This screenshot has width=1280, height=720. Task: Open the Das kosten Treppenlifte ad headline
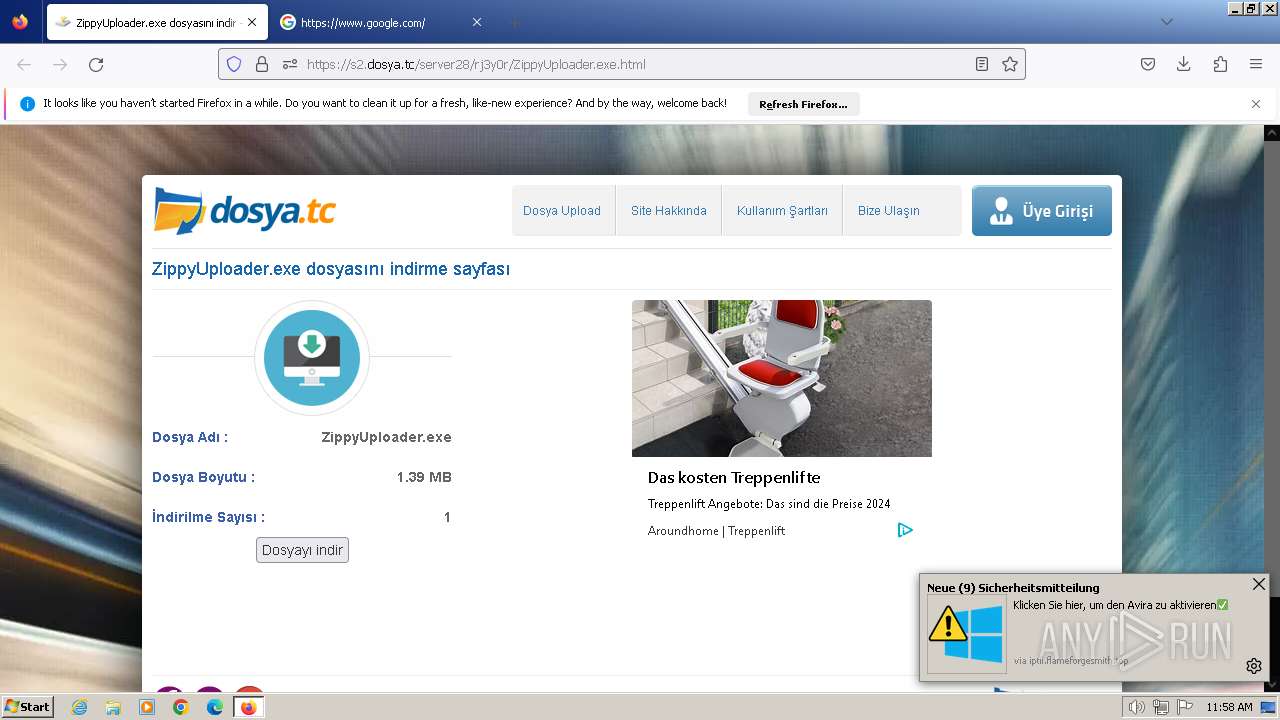pos(734,478)
